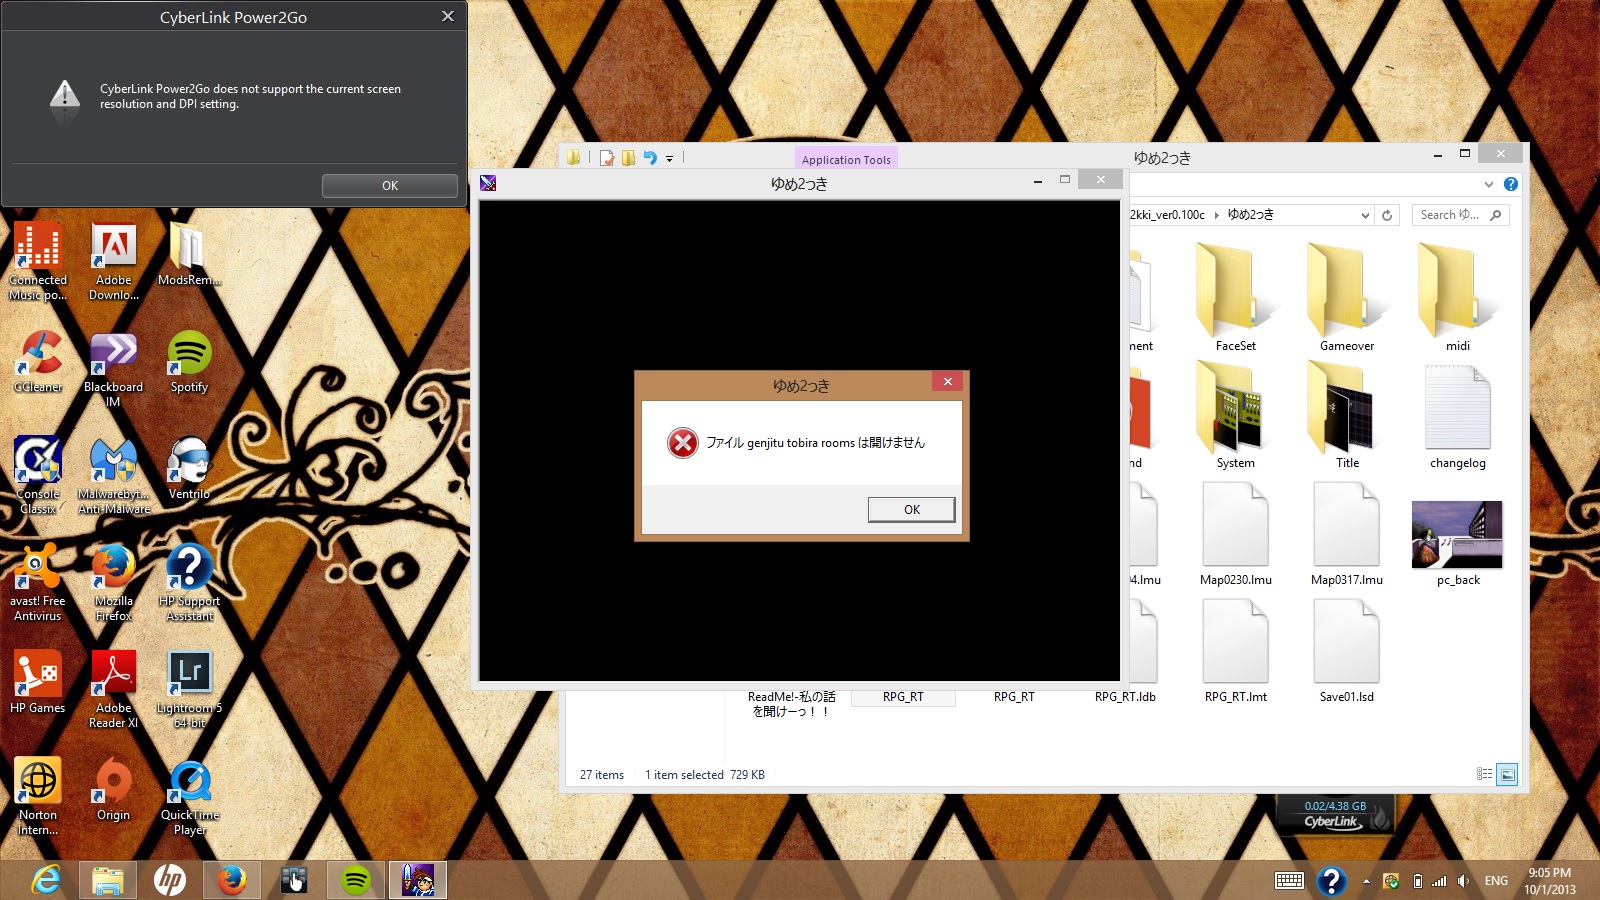Select the Map0230.lmu file
Viewport: 1600px width, 900px height.
pos(1236,532)
